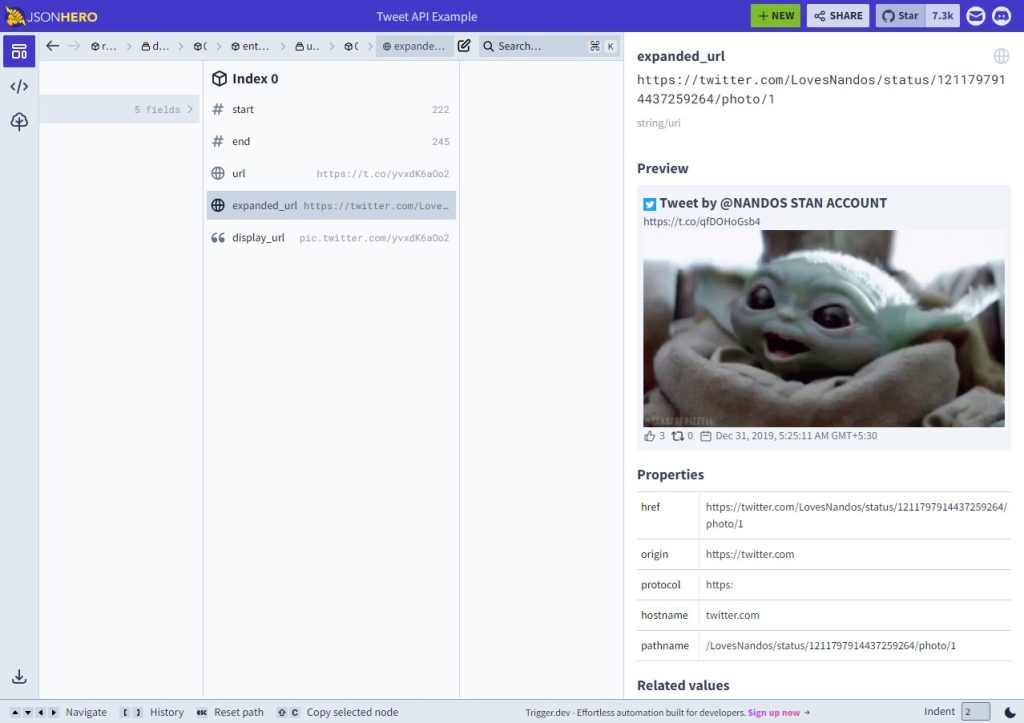
Task: Click the href property value
Action: (x=856, y=515)
